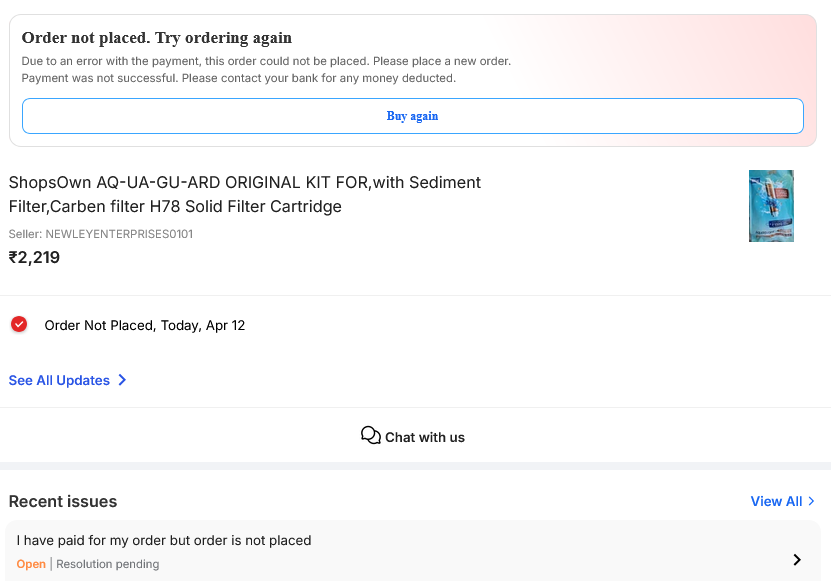
Task: Click the ShopsOwn filter cartridge product title
Action: click(245, 194)
